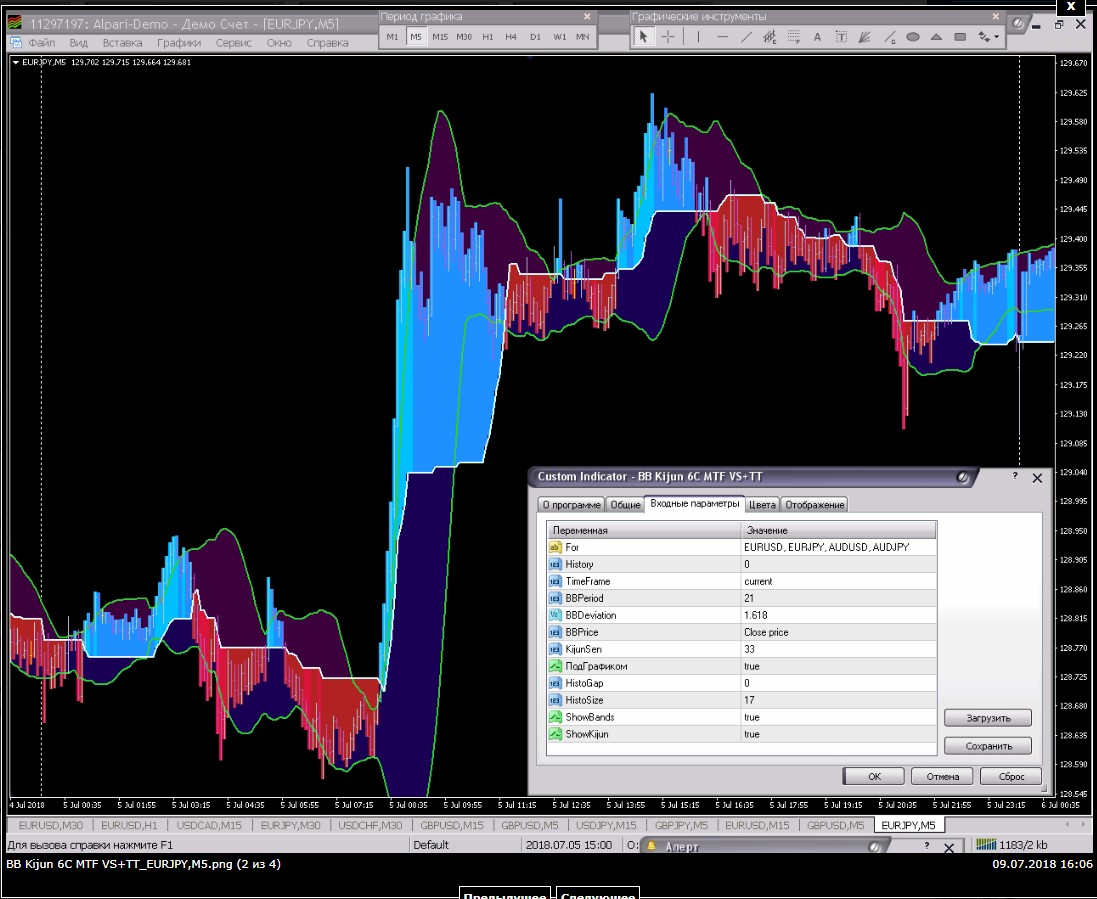
Task: Open the Вид menu
Action: point(78,43)
